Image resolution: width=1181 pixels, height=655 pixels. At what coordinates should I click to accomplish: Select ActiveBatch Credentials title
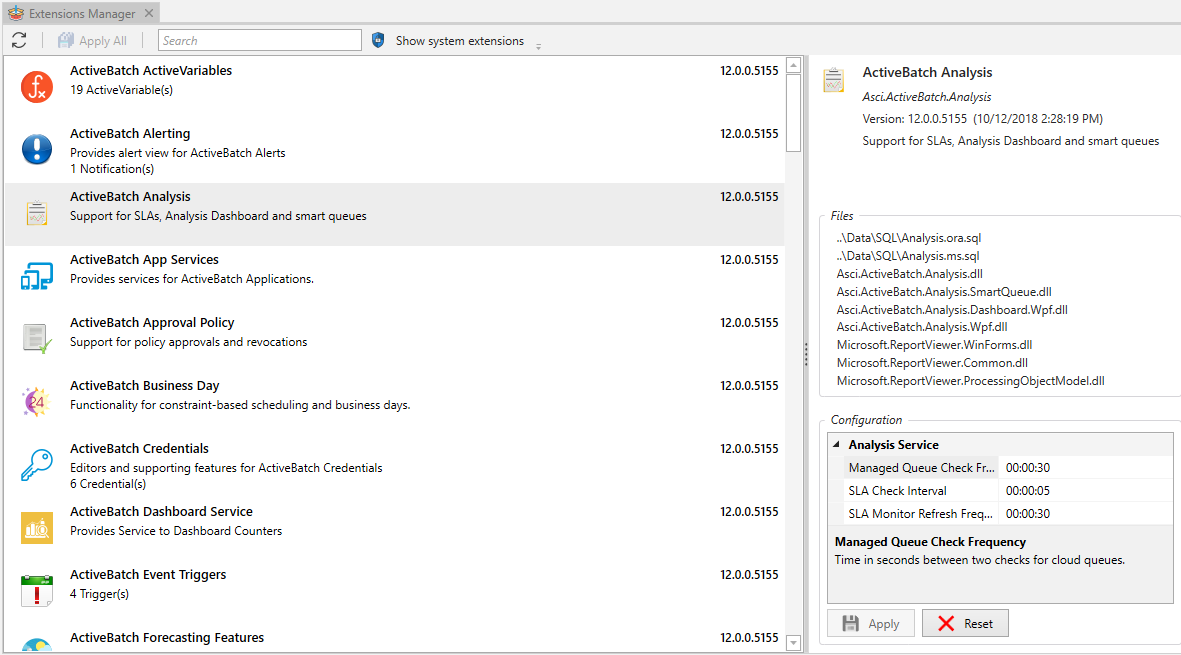tap(139, 449)
